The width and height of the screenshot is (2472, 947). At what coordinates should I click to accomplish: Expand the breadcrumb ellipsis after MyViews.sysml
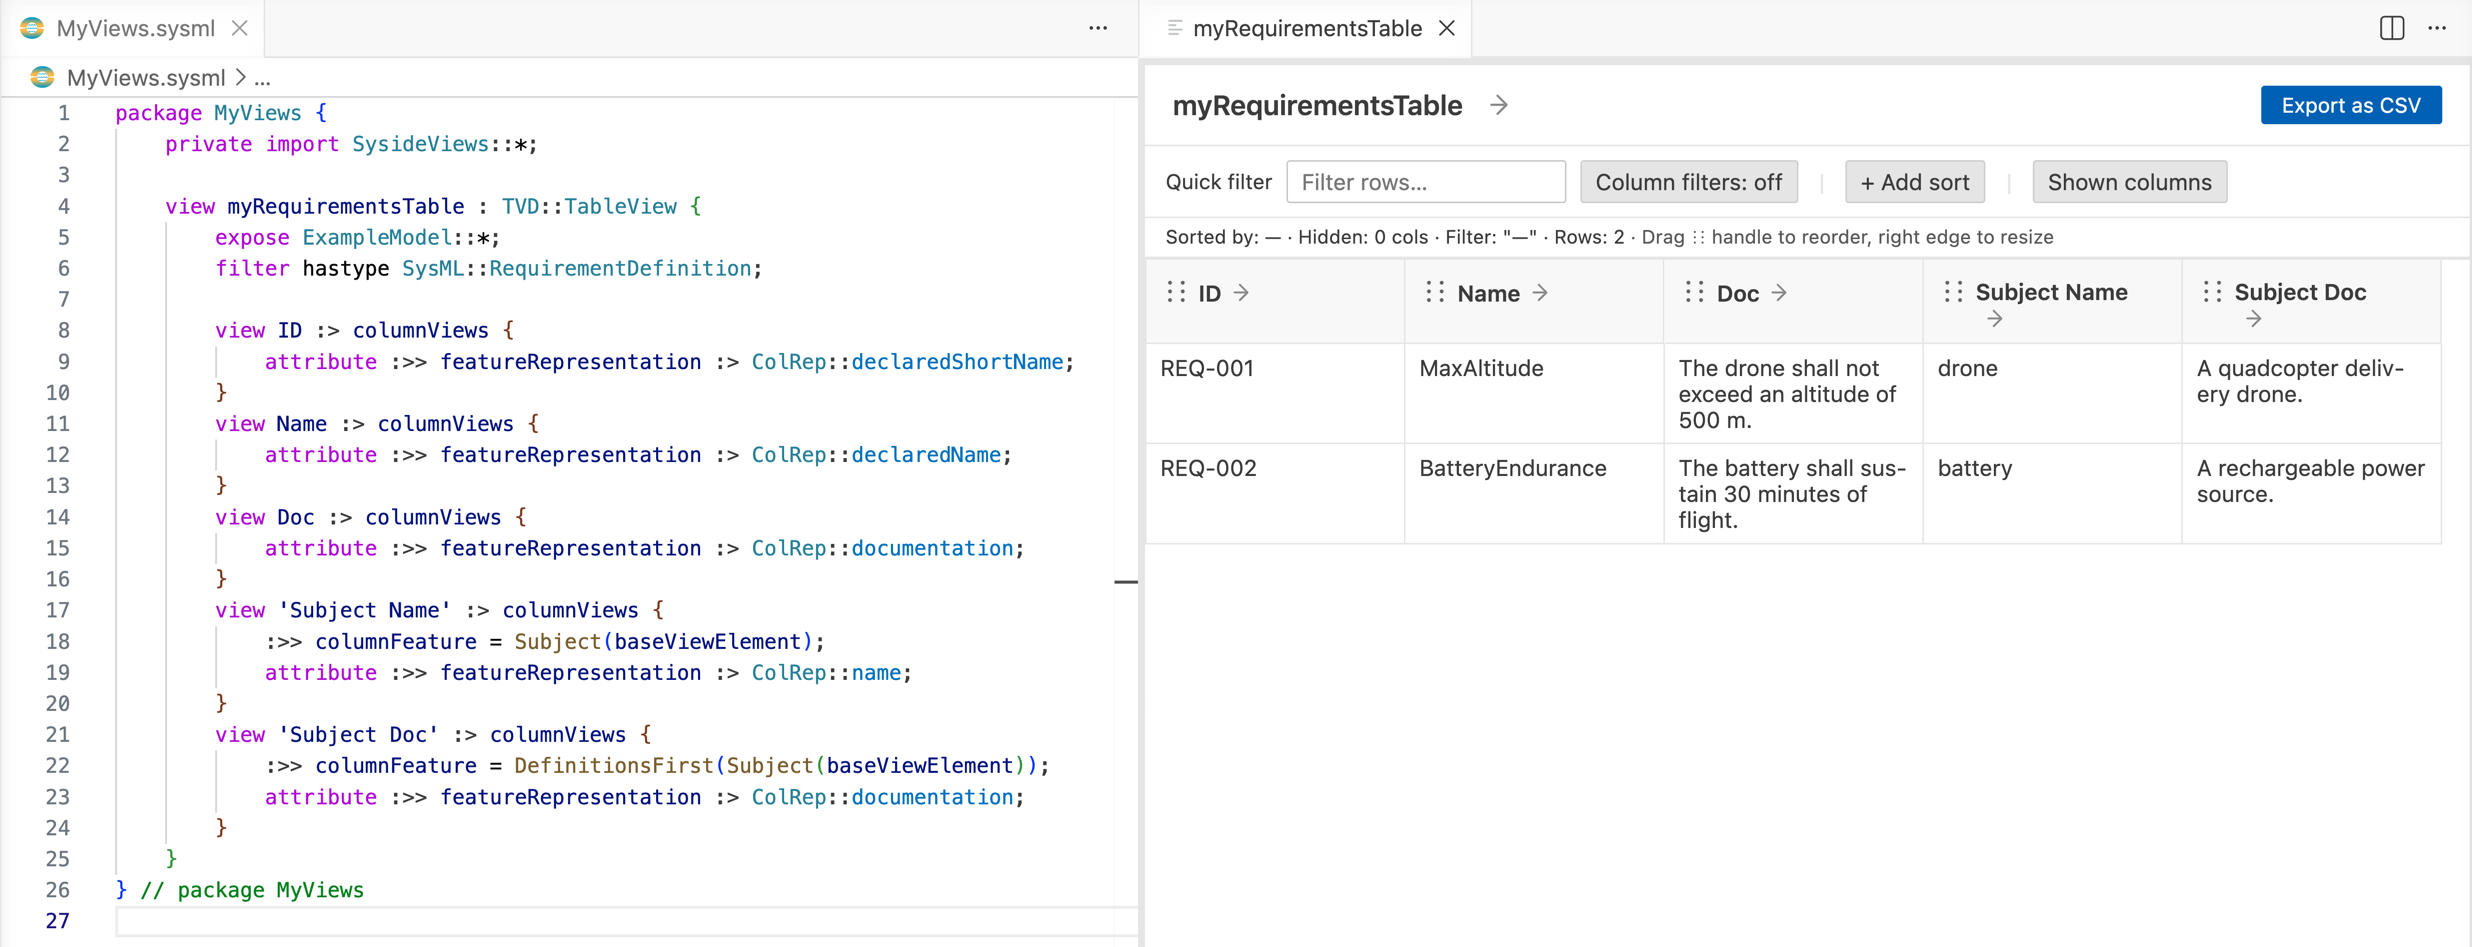coord(262,78)
